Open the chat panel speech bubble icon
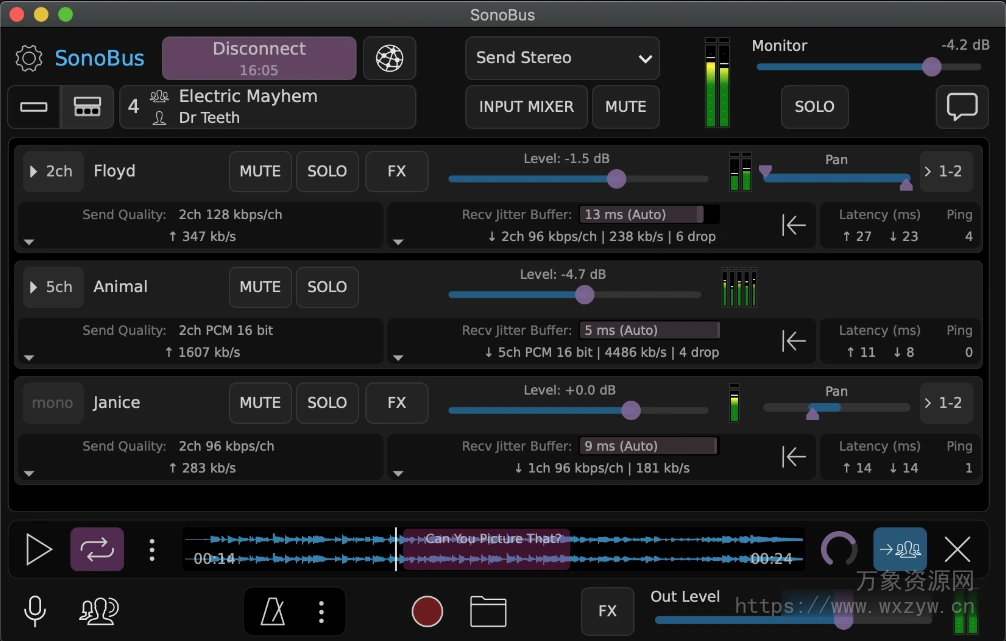The height and width of the screenshot is (641, 1006). [961, 107]
